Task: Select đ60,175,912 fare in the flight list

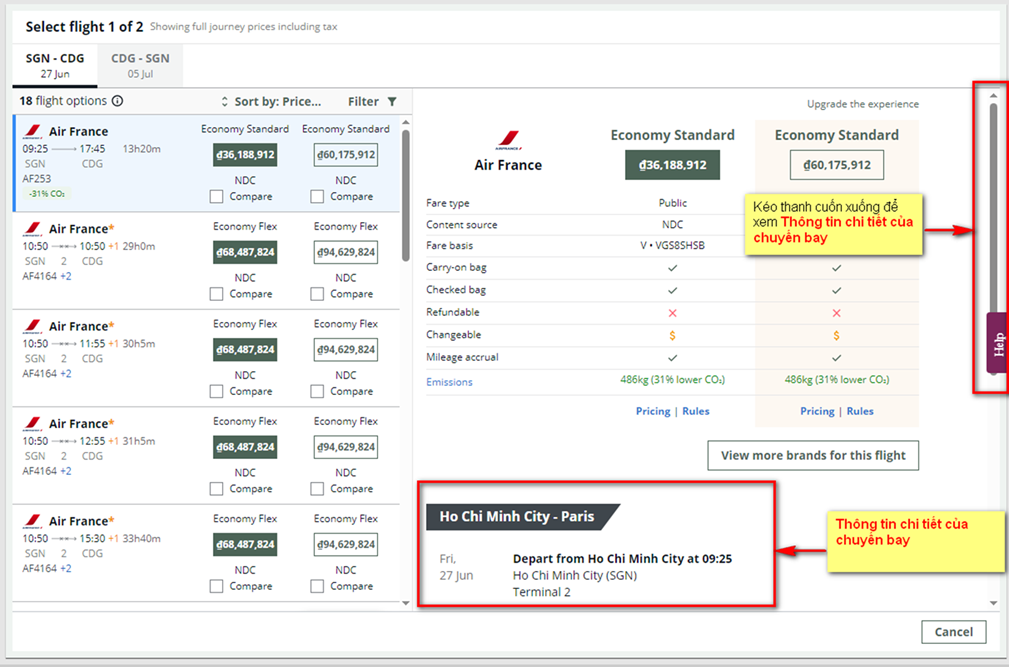Action: [346, 155]
